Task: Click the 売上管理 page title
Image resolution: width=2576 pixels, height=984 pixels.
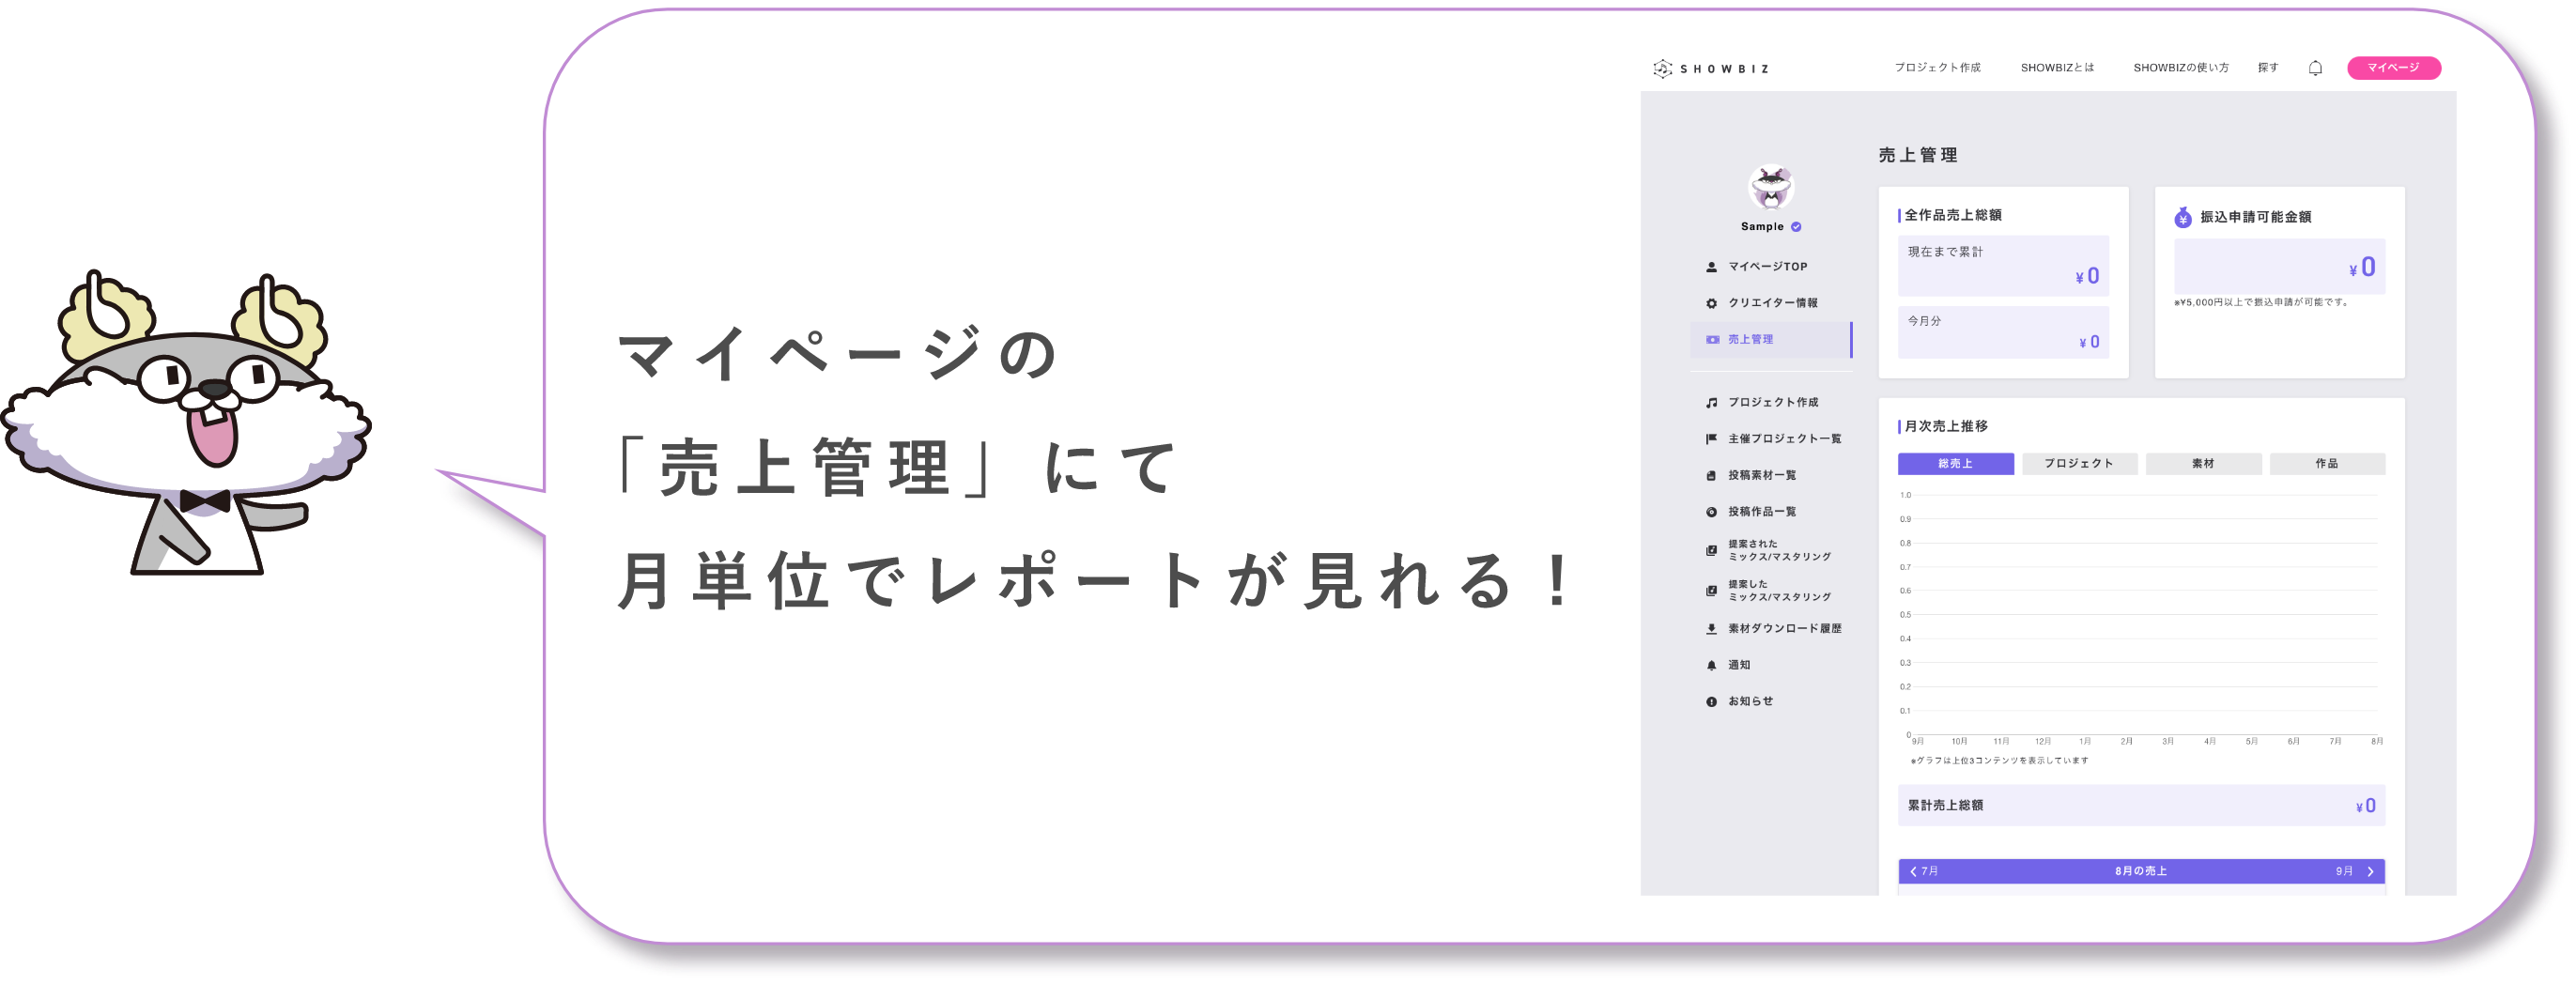Action: pyautogui.click(x=1917, y=155)
